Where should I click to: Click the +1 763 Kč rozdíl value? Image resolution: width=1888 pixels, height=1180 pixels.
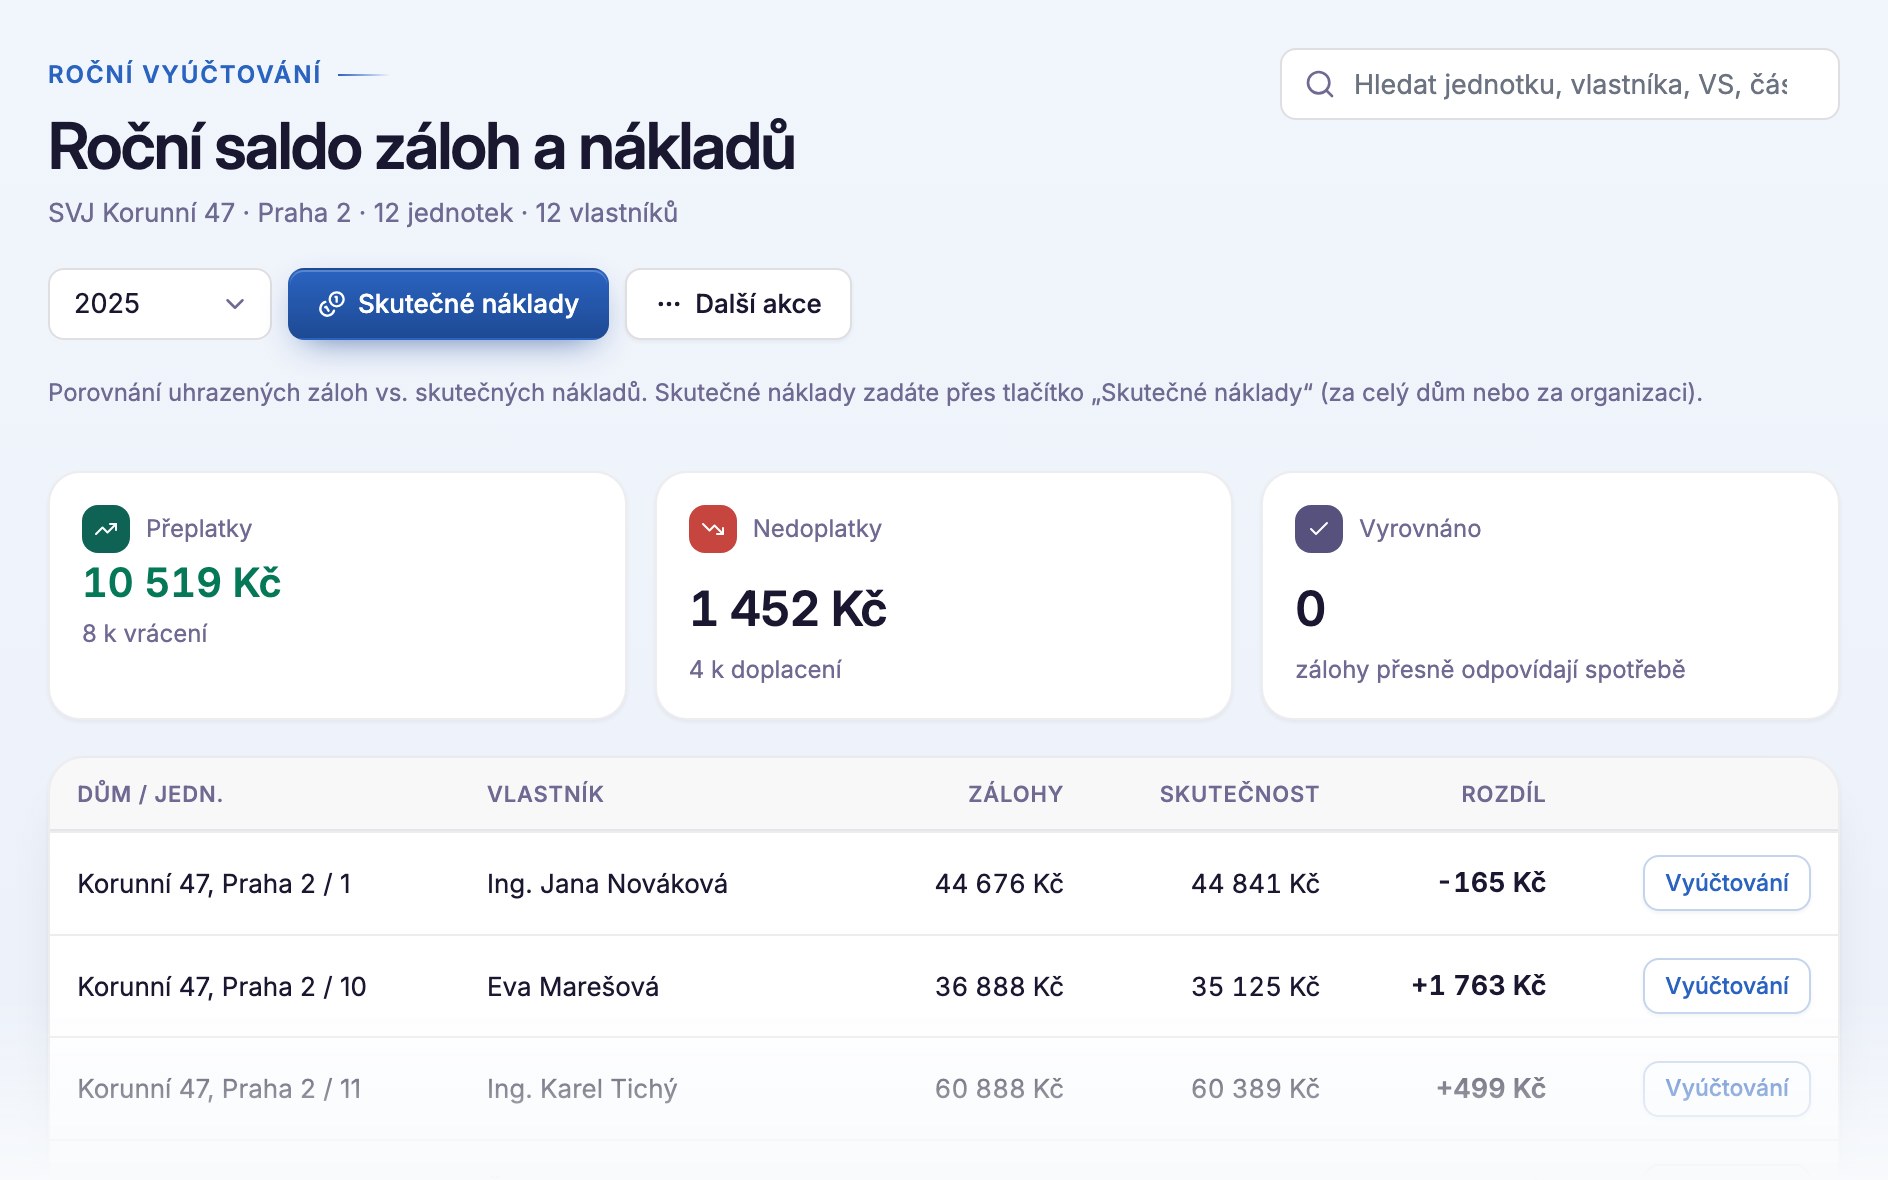(1479, 985)
